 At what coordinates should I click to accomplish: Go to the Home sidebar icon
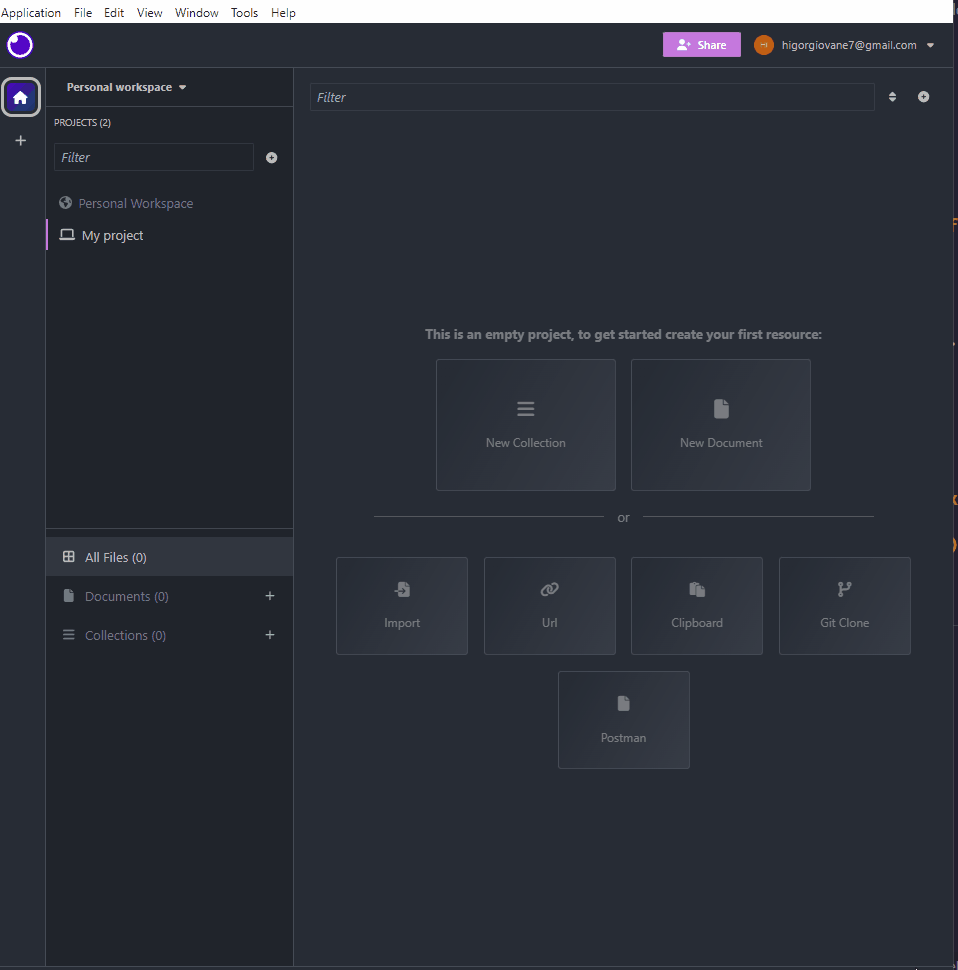(x=21, y=97)
